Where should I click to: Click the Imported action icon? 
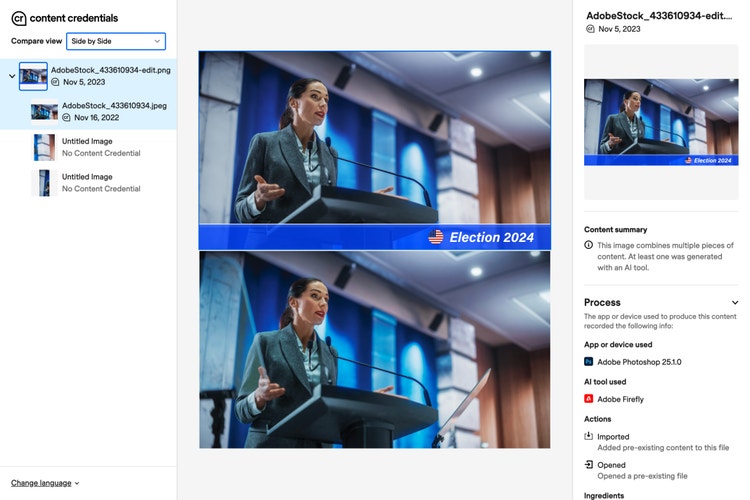[x=589, y=437]
